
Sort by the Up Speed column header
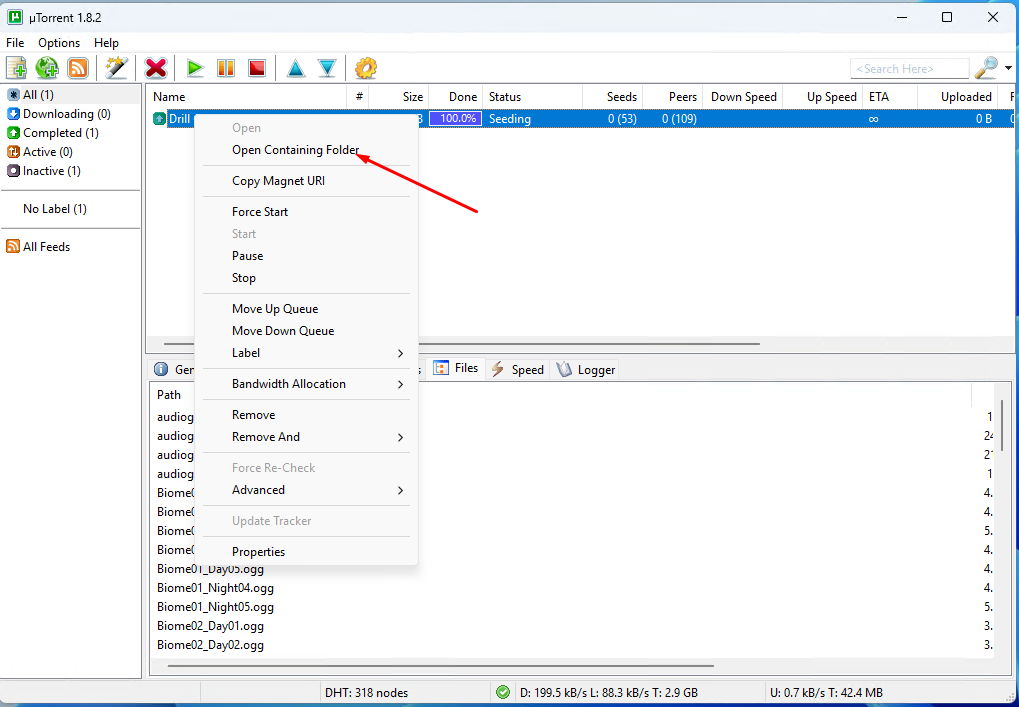[823, 97]
